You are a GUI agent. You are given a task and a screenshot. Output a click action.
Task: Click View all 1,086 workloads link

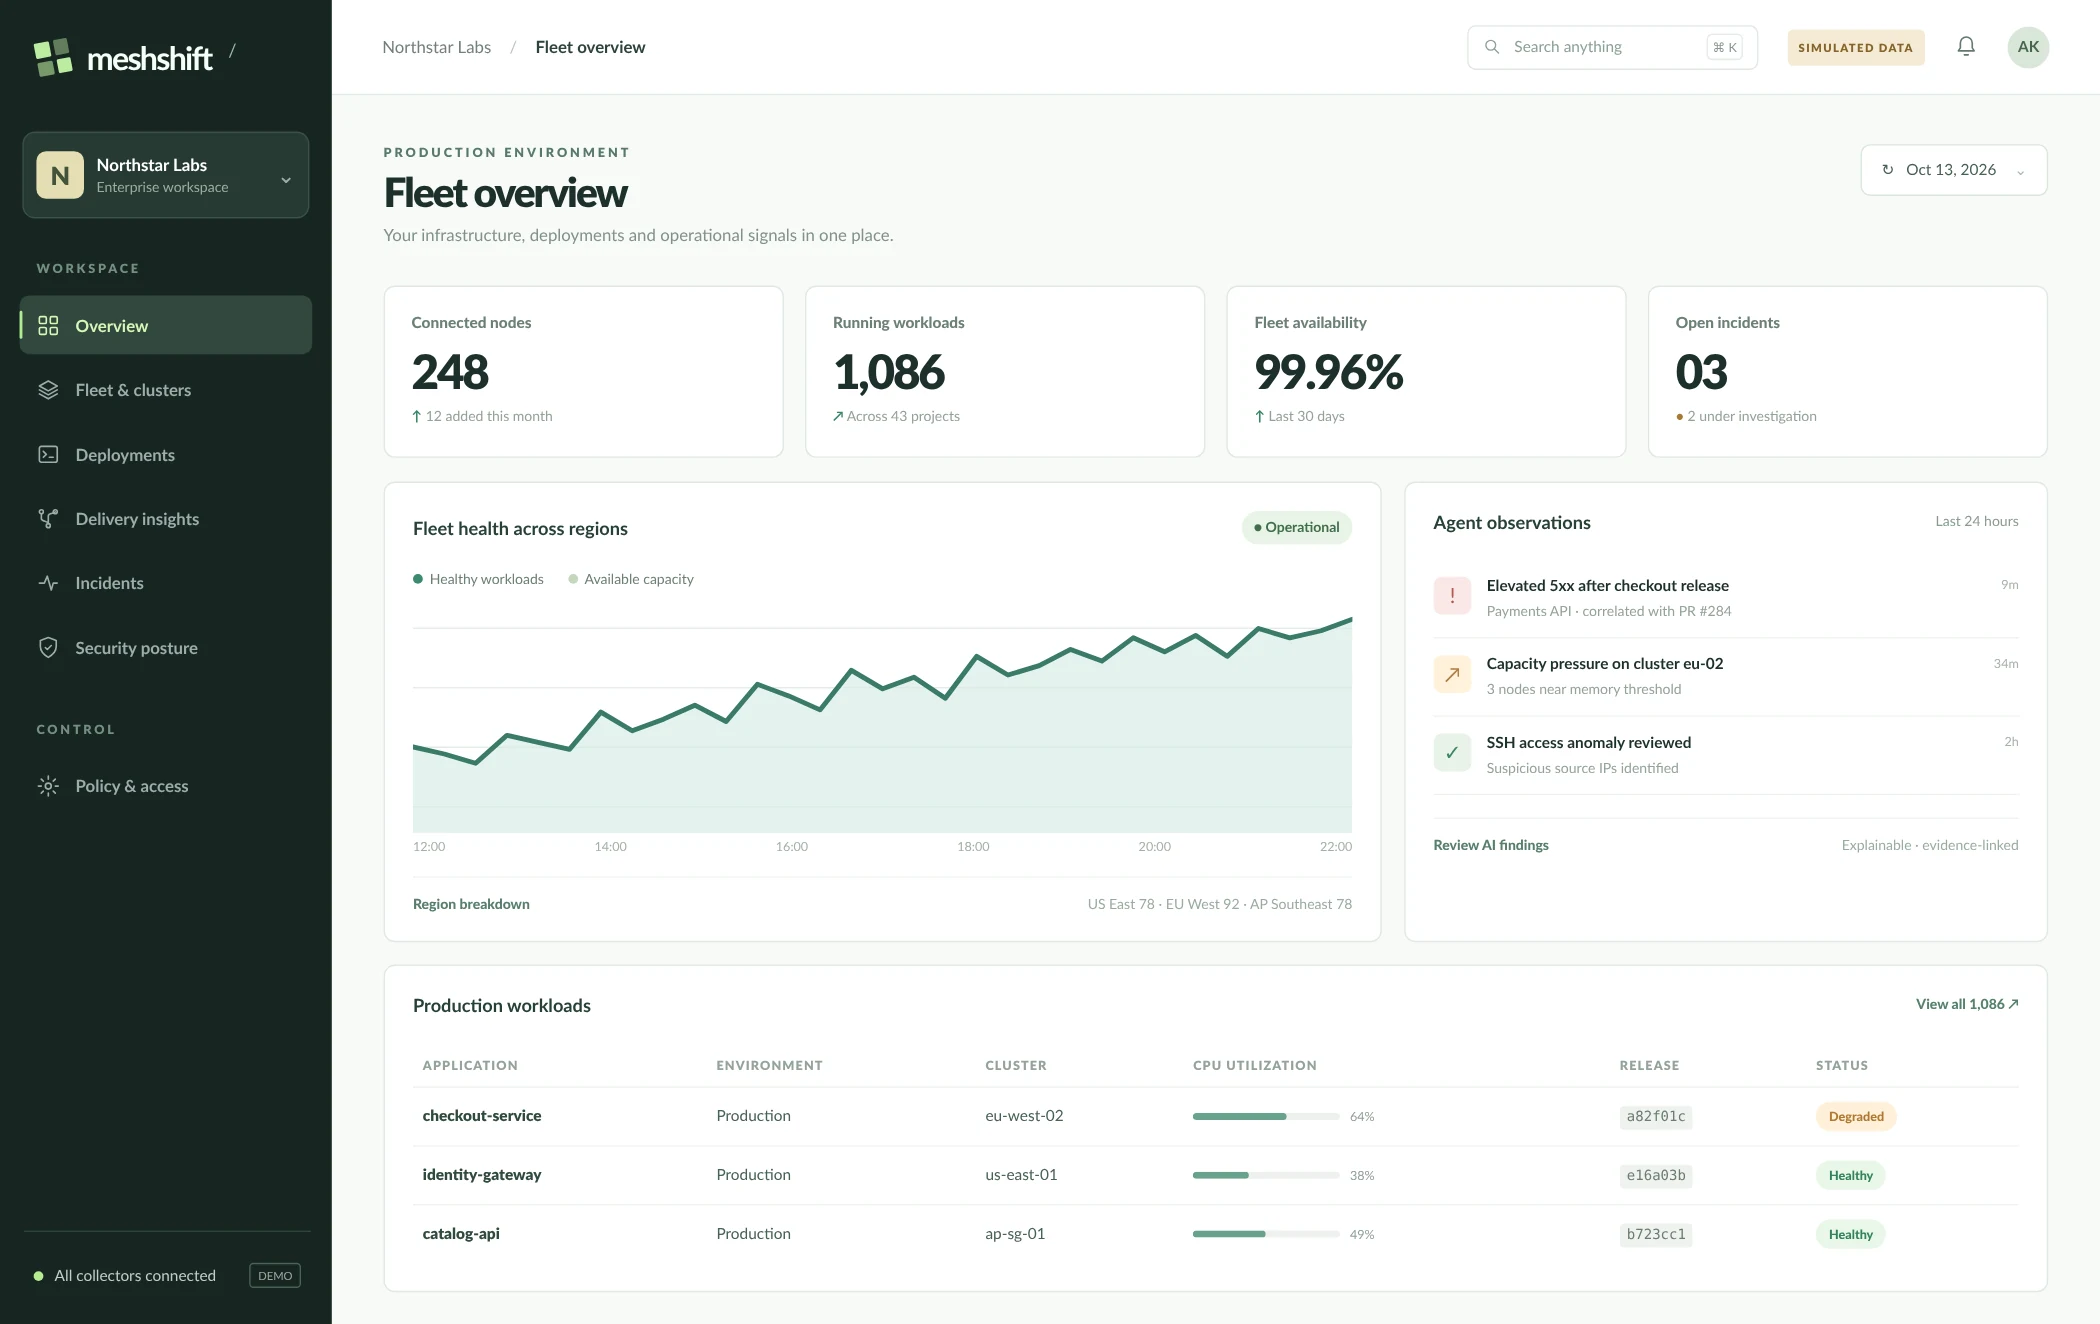(x=1967, y=1004)
